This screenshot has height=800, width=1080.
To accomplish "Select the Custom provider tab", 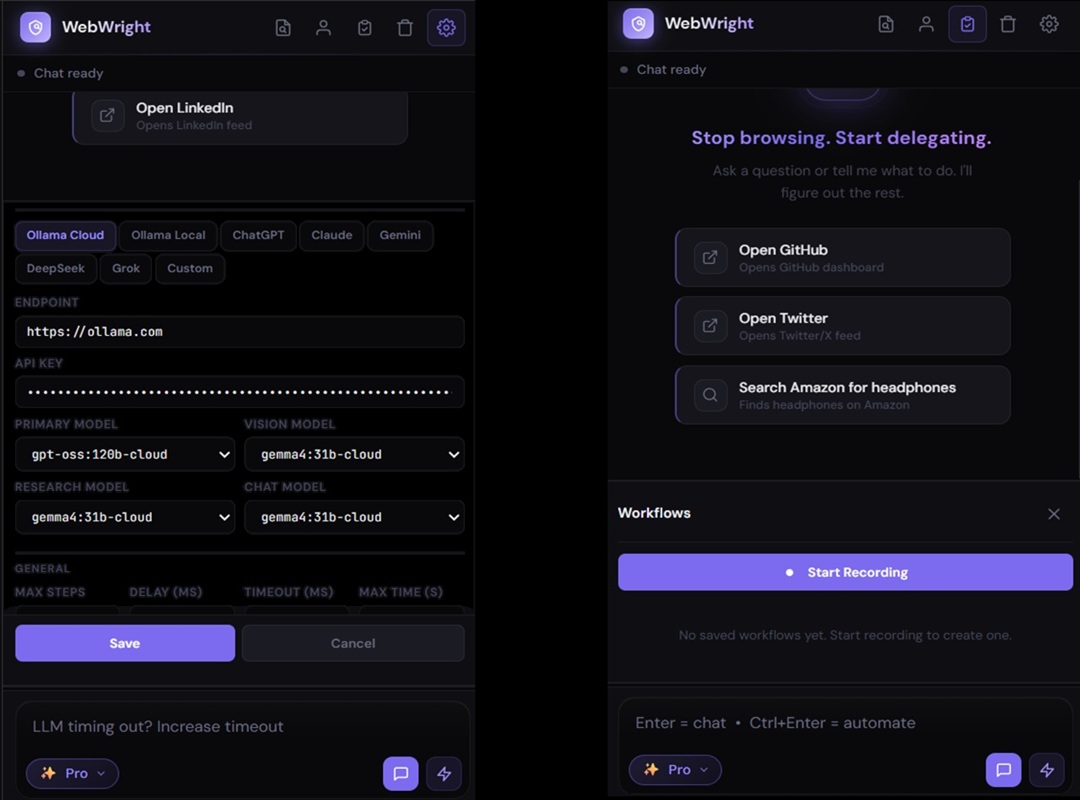I will (190, 269).
